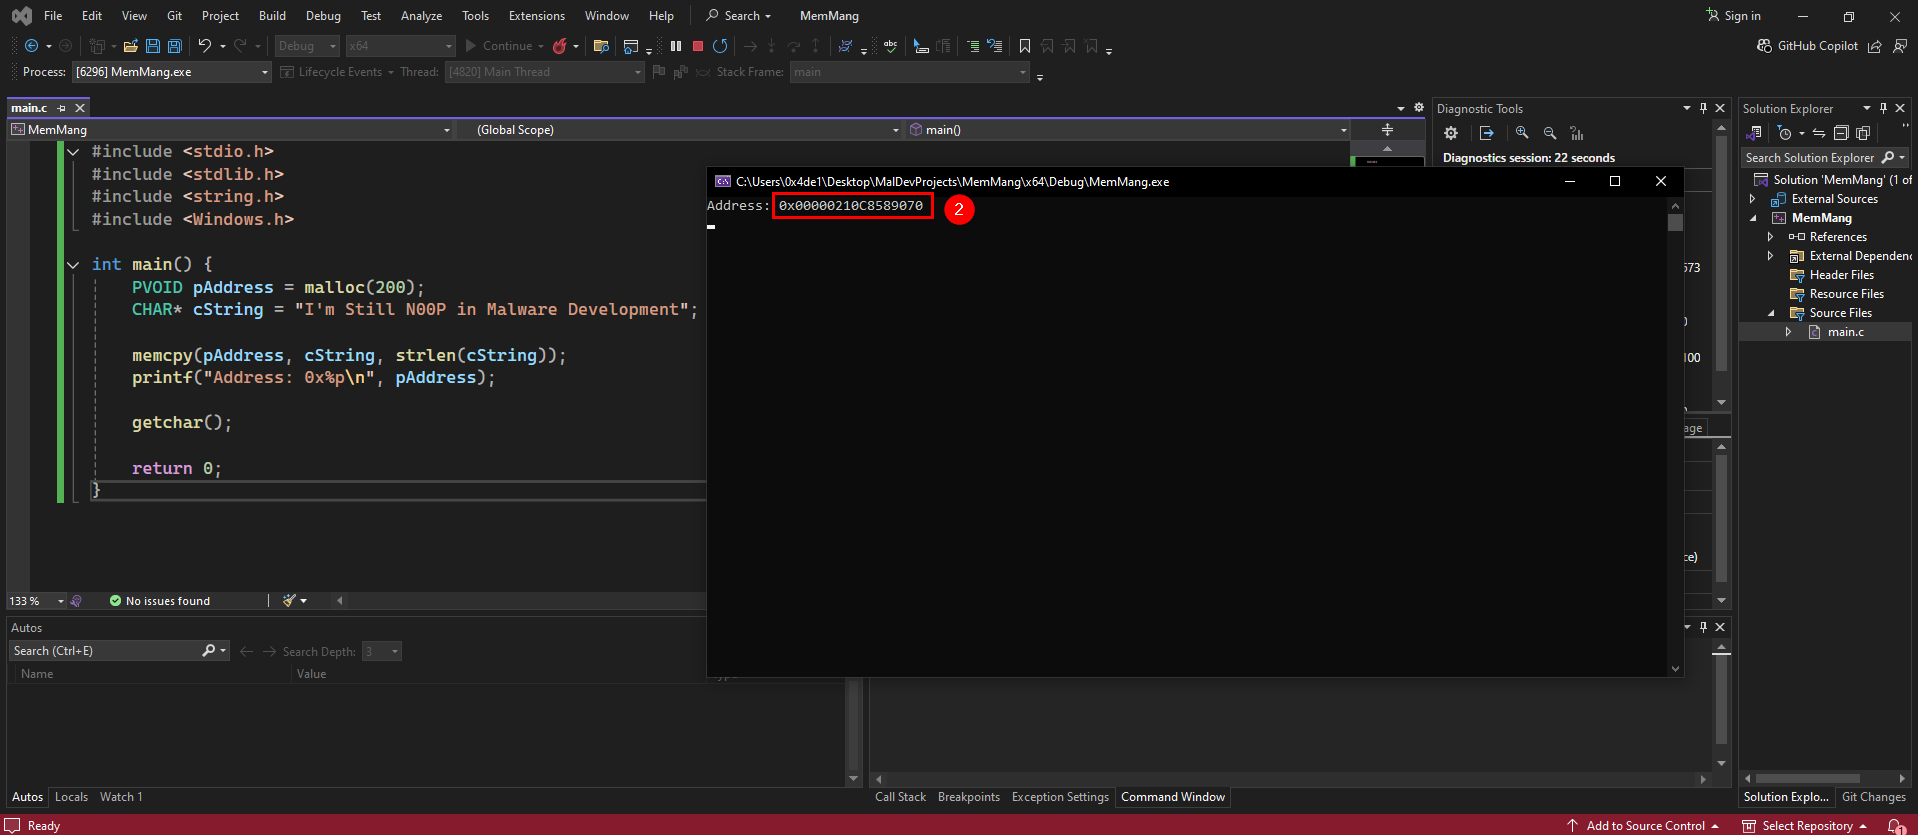Open the Process dropdown
Screen dimensions: 1918x835
pos(265,72)
